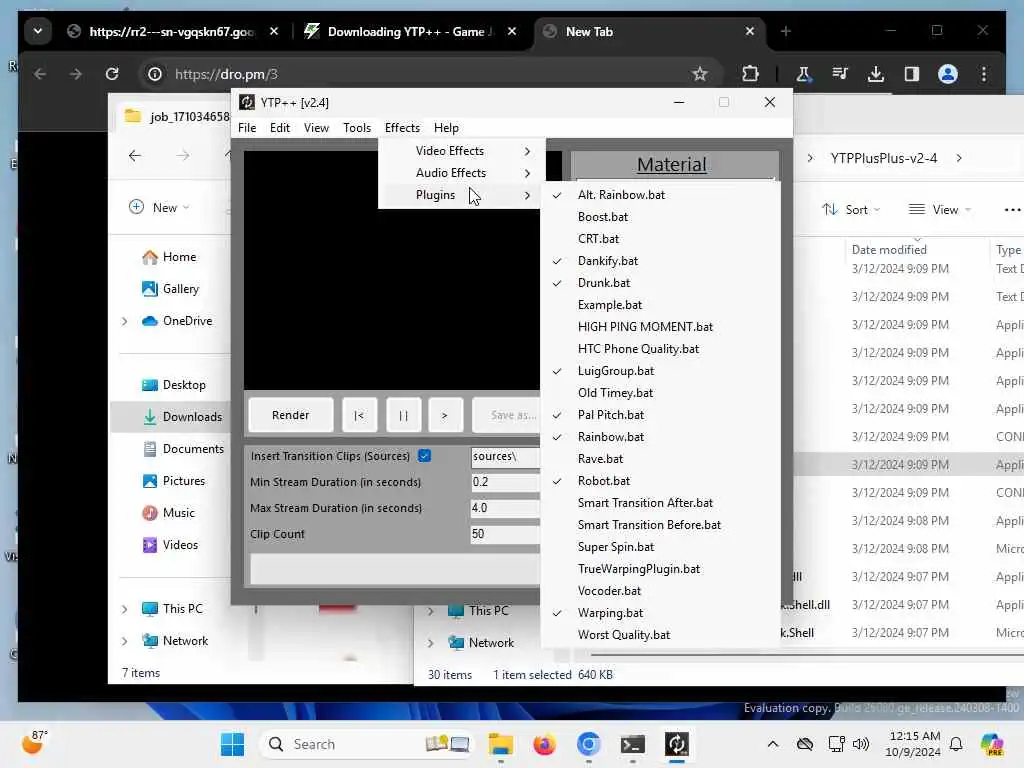Open the browser tab search dropdown
Screen dimensions: 1024x768
click(38, 31)
